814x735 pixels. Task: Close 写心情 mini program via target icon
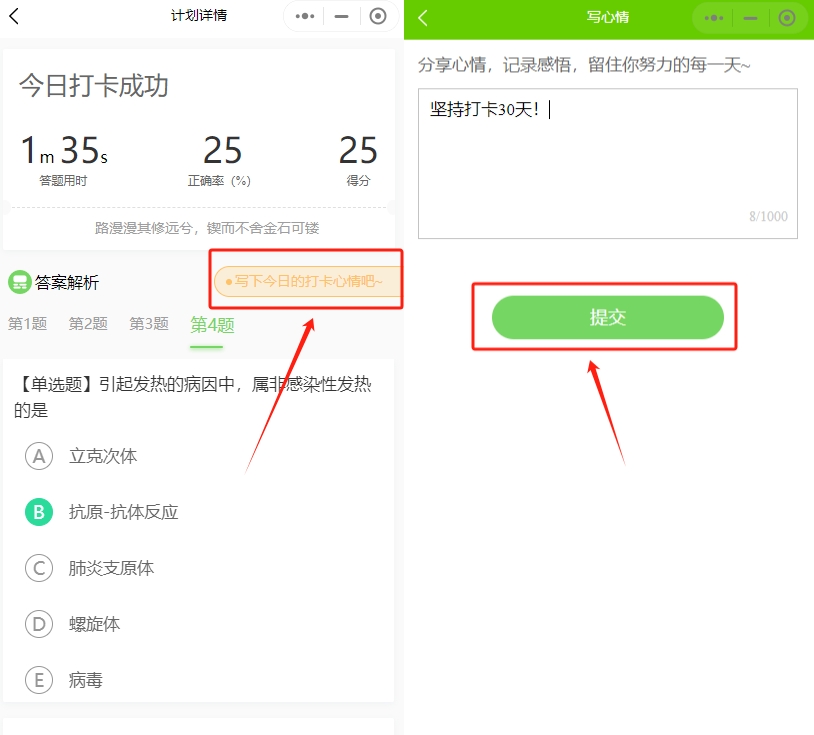(787, 18)
